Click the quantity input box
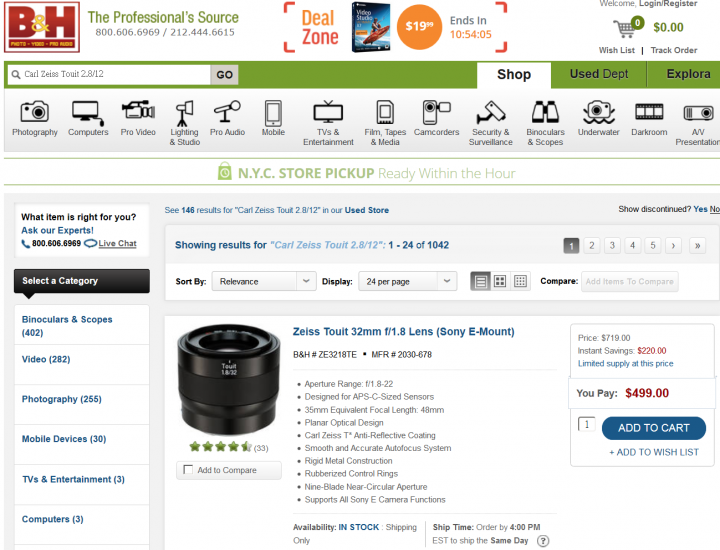 point(586,424)
